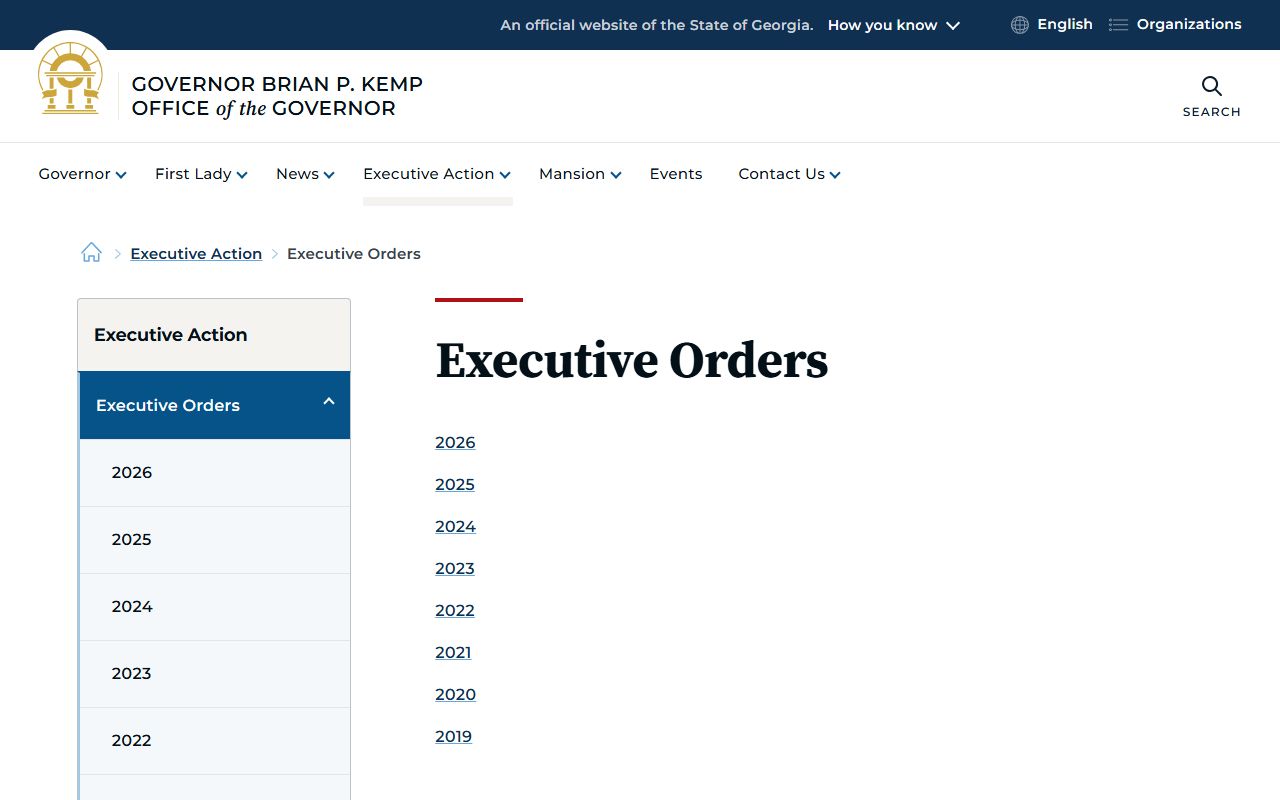Collapse the Executive Orders sidebar chevron

coord(328,402)
